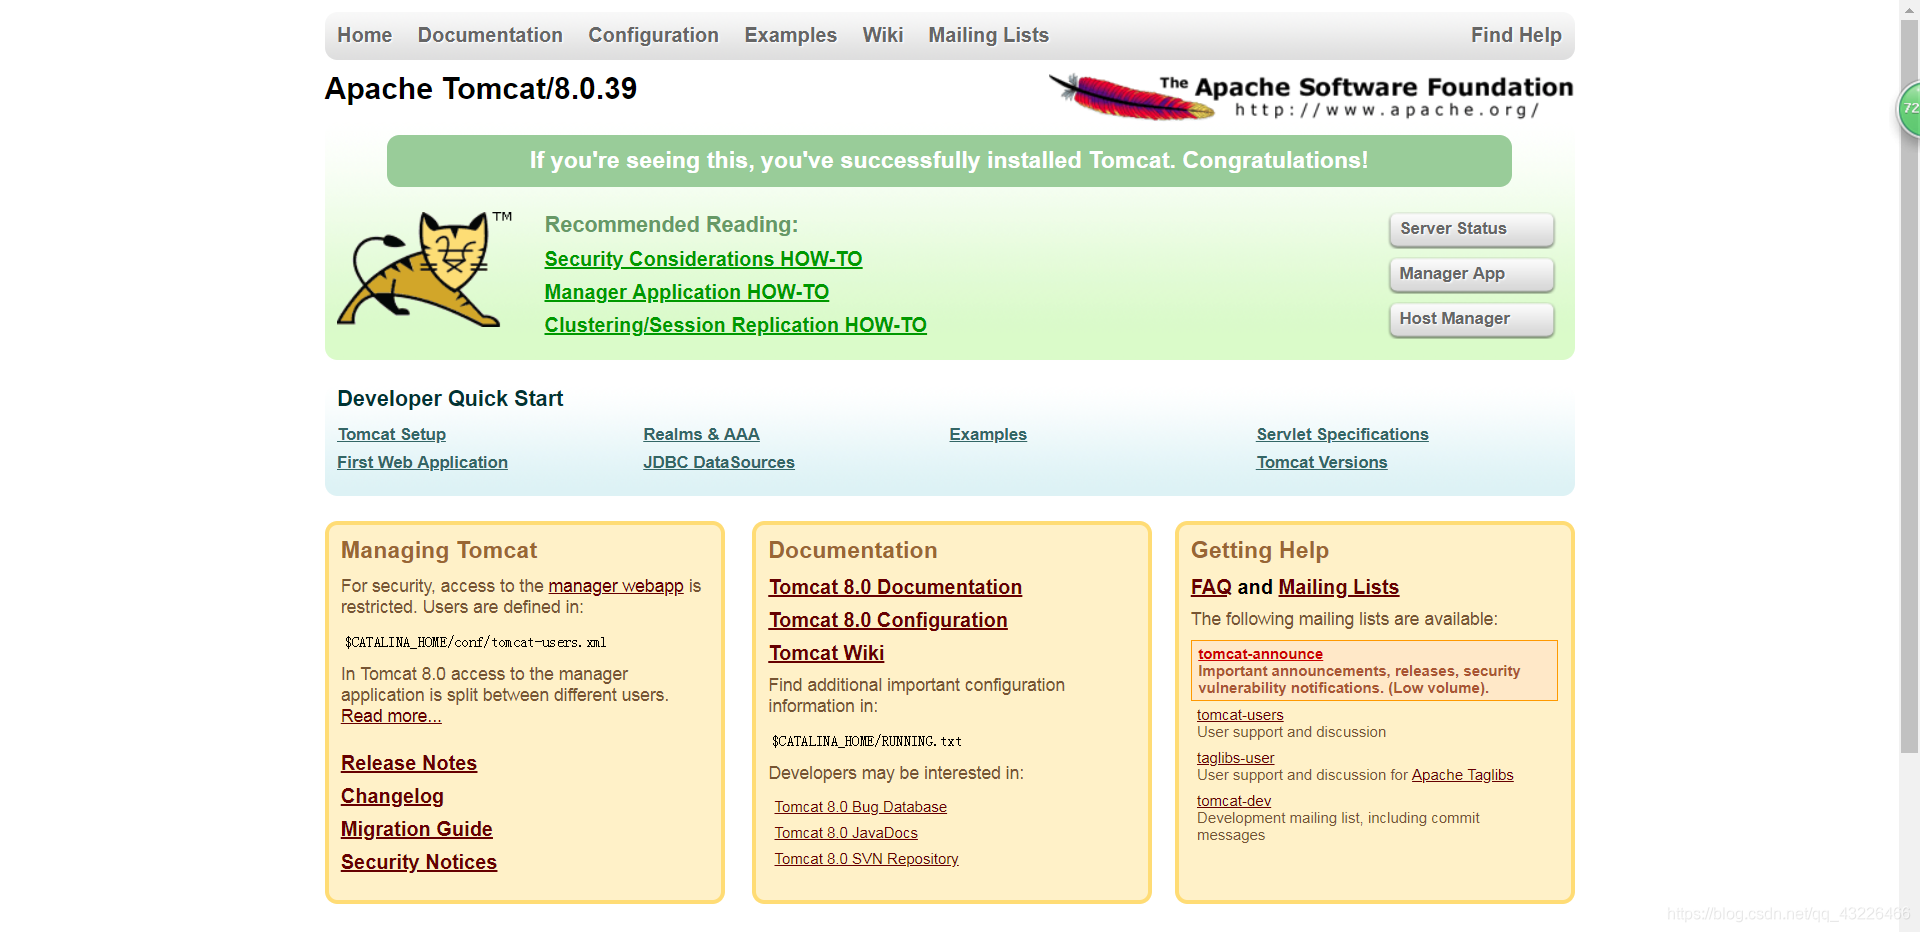Open the Tomcat Setup link
1920x932 pixels.
pos(391,434)
